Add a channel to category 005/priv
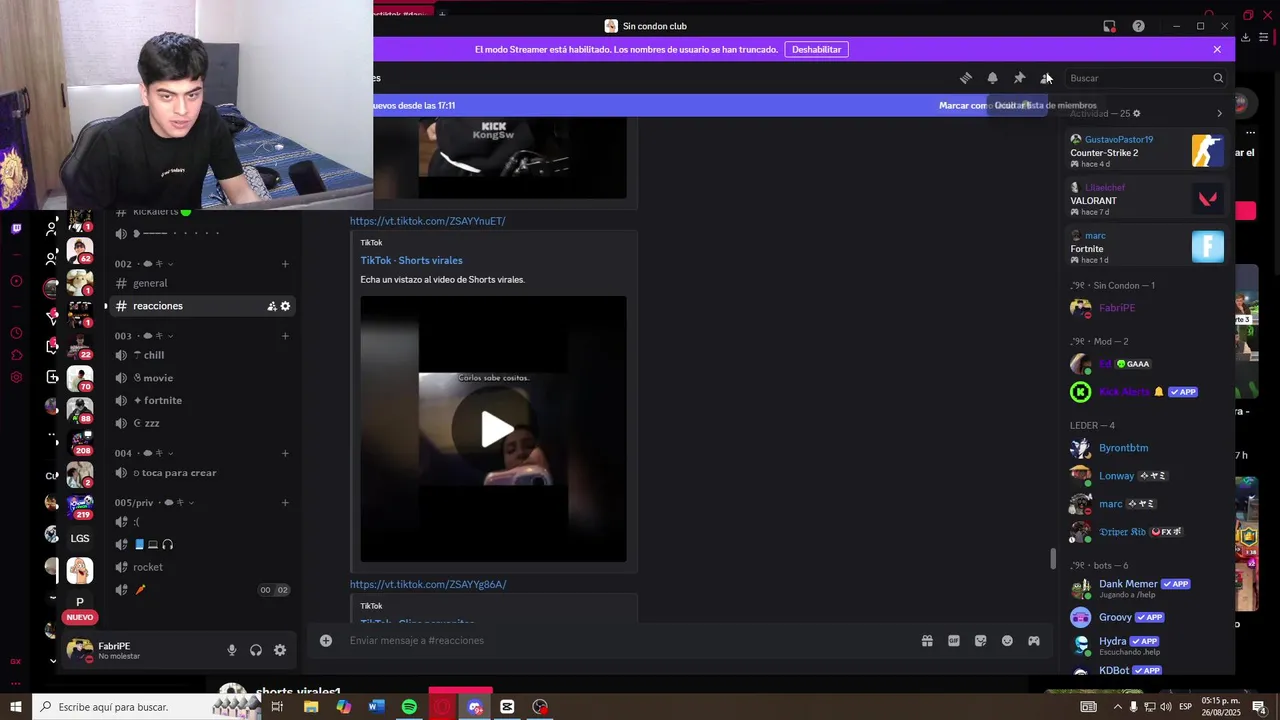This screenshot has height=720, width=1280. [285, 503]
